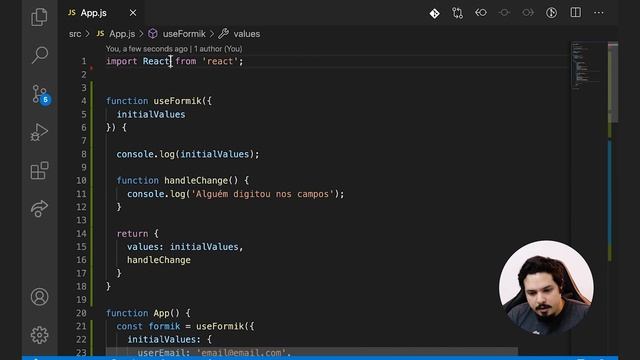Click 'handleChange' in line 10 declaration
Image resolution: width=640 pixels, height=360 pixels.
point(196,180)
